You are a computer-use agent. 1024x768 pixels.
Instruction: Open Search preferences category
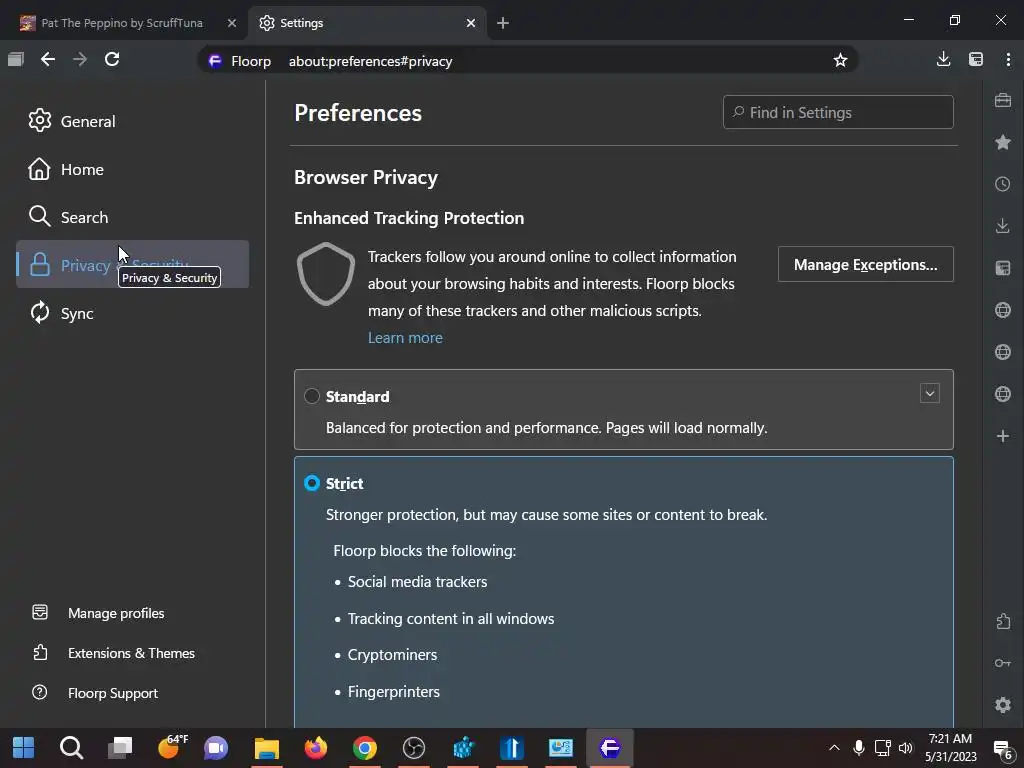pos(133,217)
